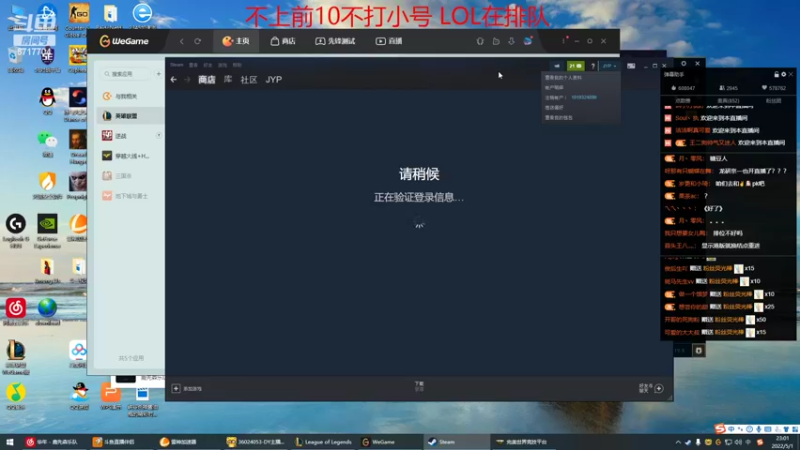Screen dimensions: 800x450
Task: Open Steam announcements megaphone icon
Action: click(557, 66)
